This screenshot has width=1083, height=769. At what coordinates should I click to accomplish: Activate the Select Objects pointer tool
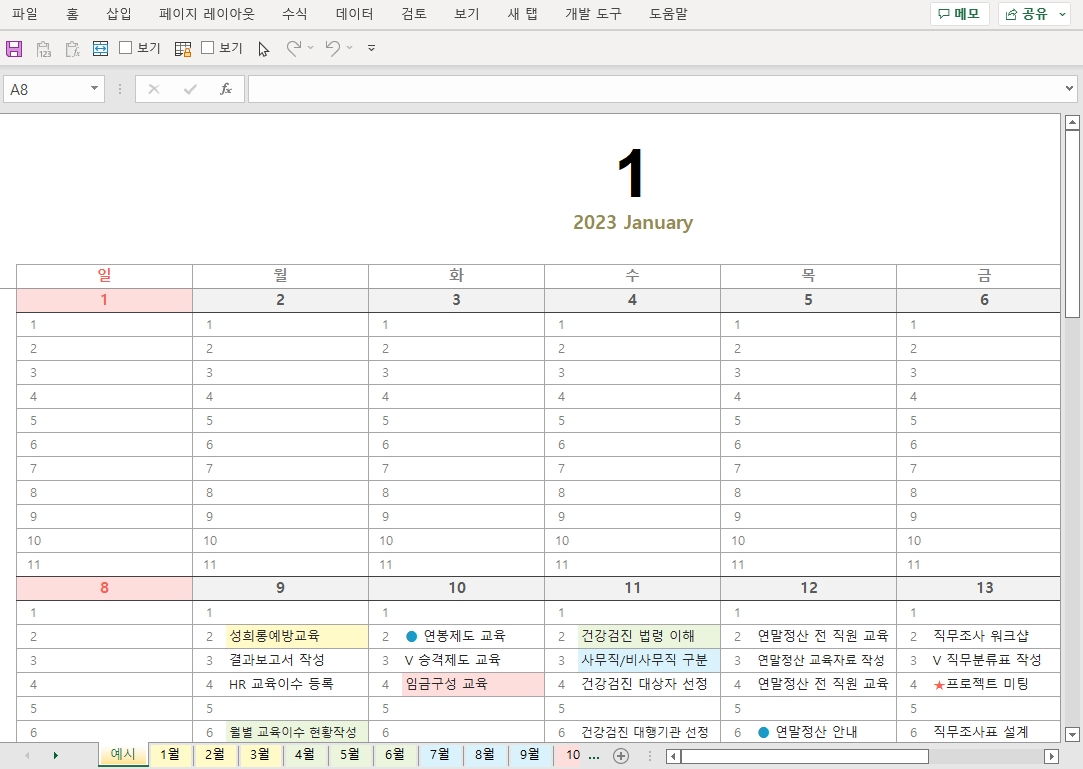(264, 49)
